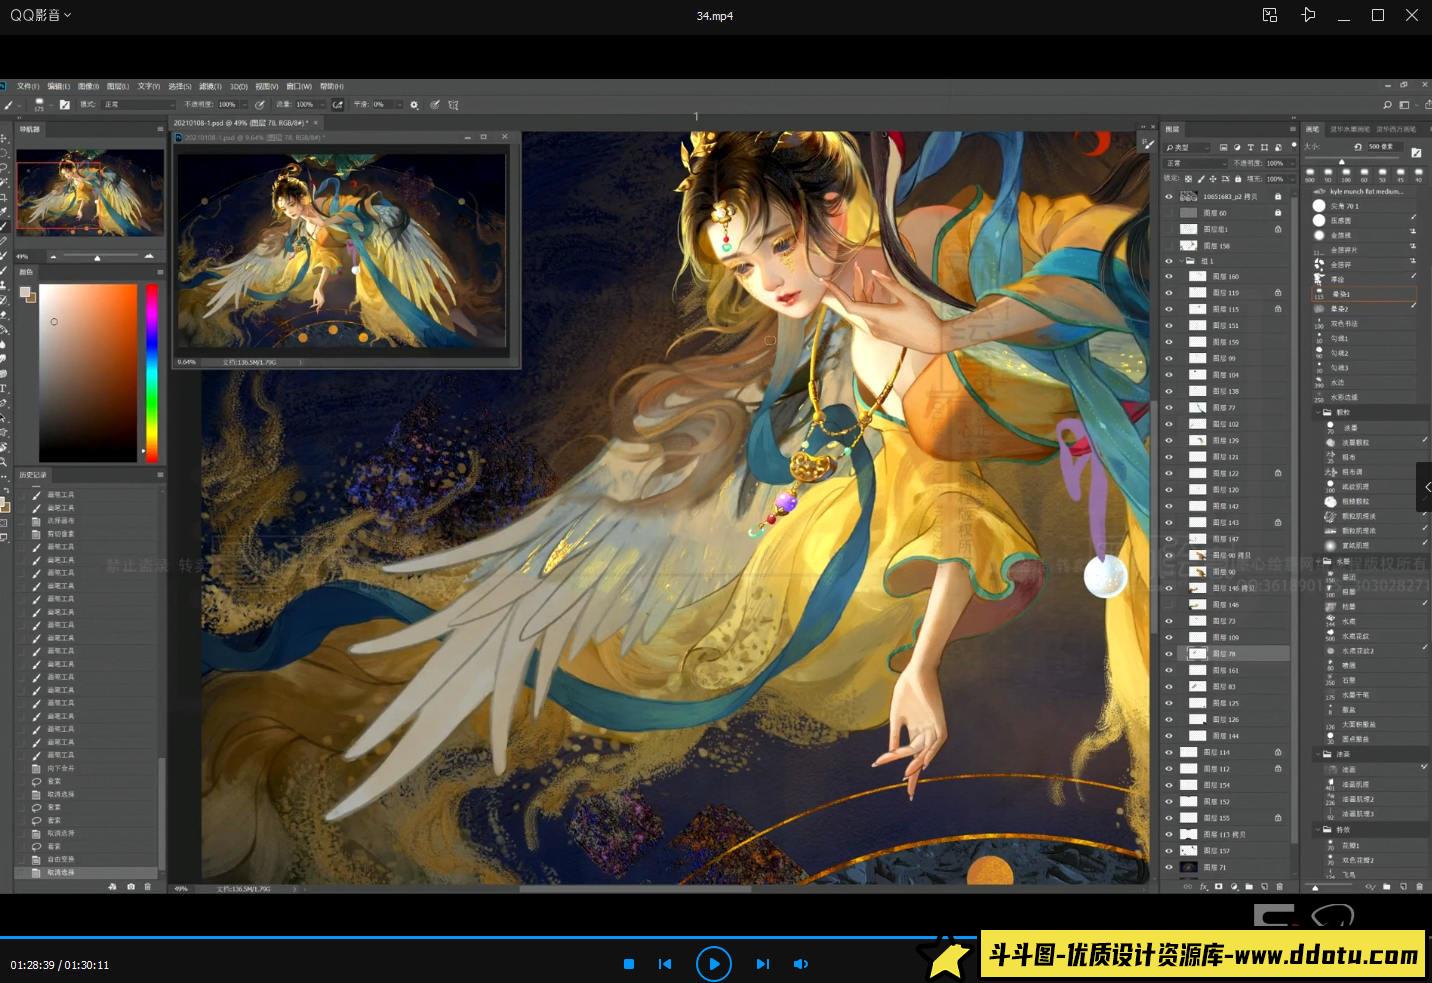This screenshot has width=1432, height=983.
Task: Select the 晕染1 brush preset
Action: 1364,294
